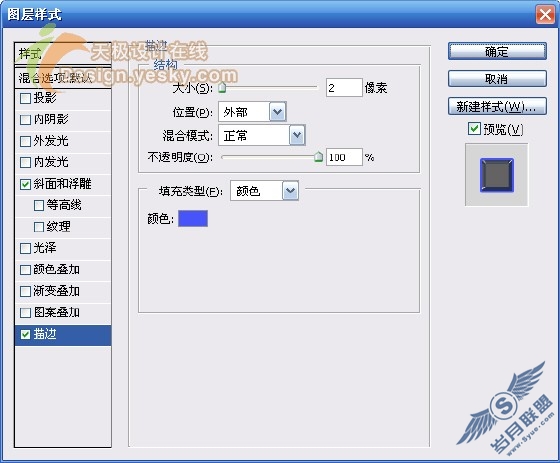Focus the size pixel value field
Viewport: 560px width, 463px height.
coord(344,88)
